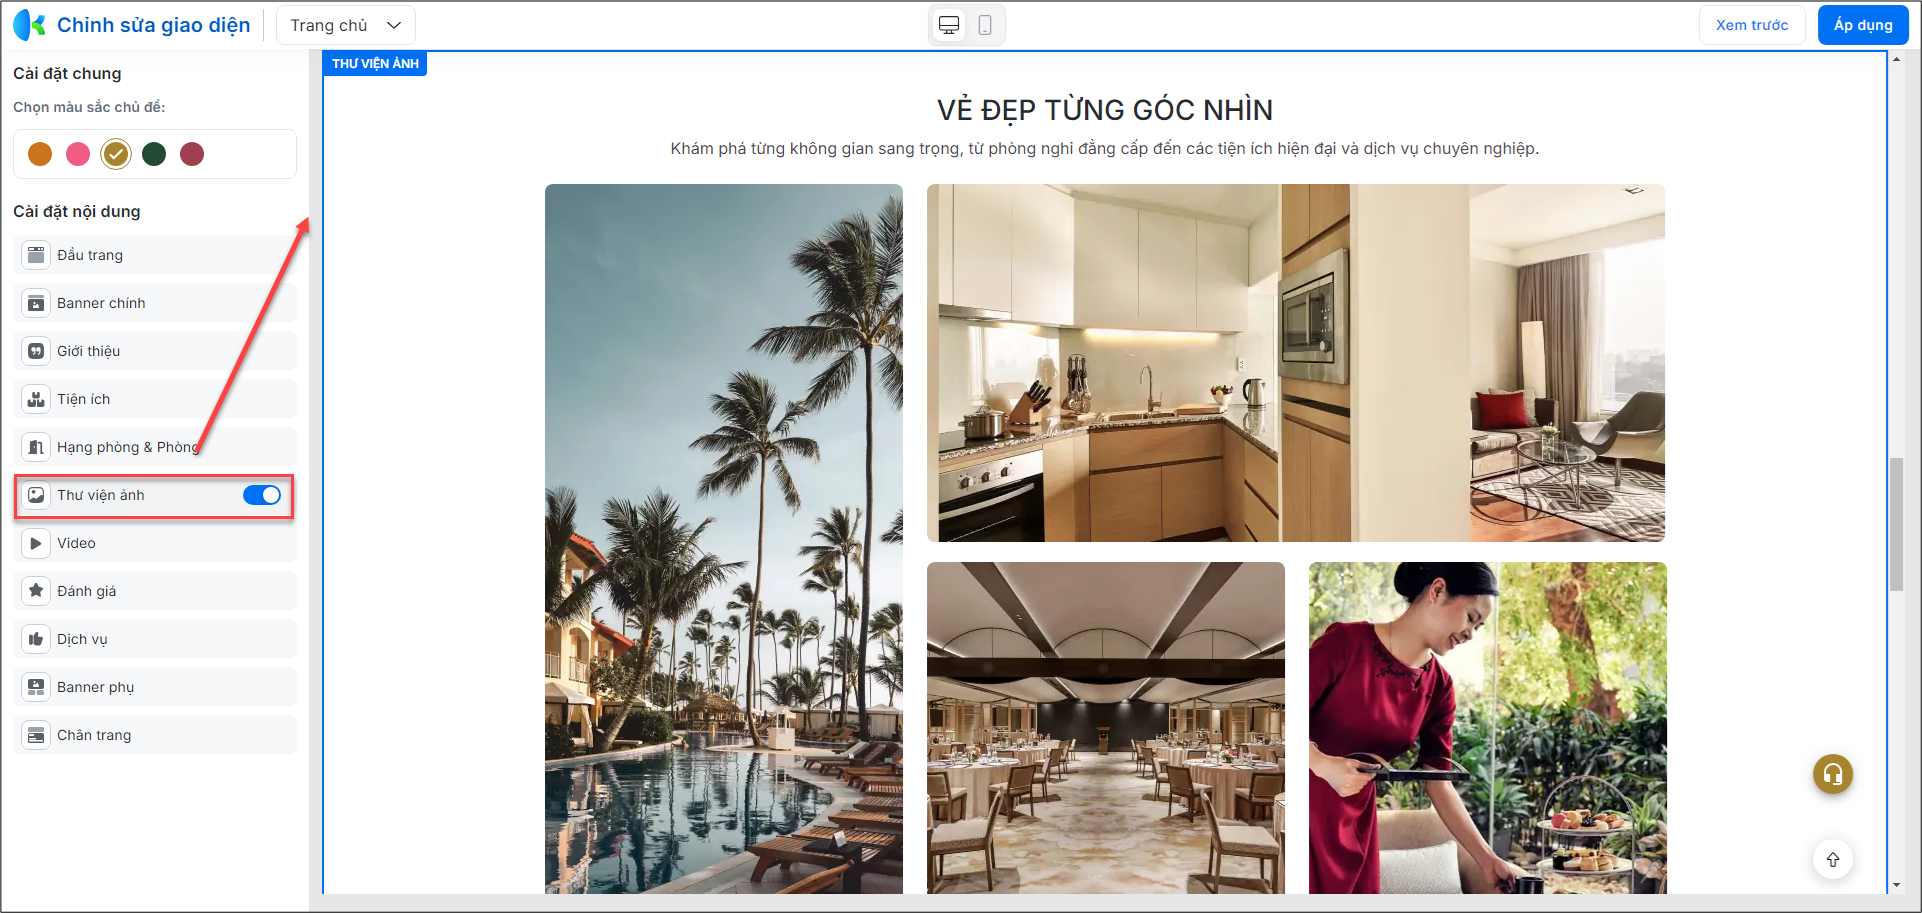Toggle off the Thư viện ảnh switch
The image size is (1922, 913).
coord(262,495)
